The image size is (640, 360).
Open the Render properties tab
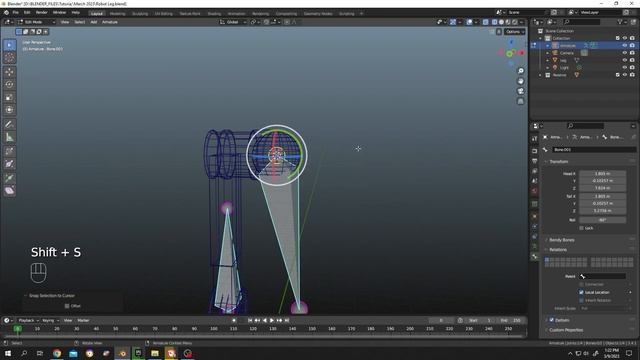[534, 151]
